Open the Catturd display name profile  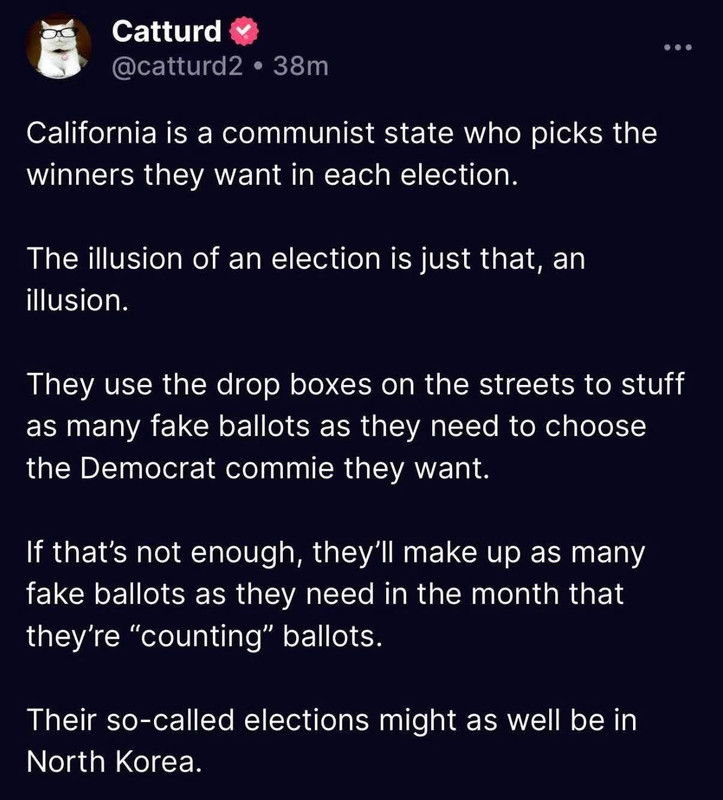[167, 31]
